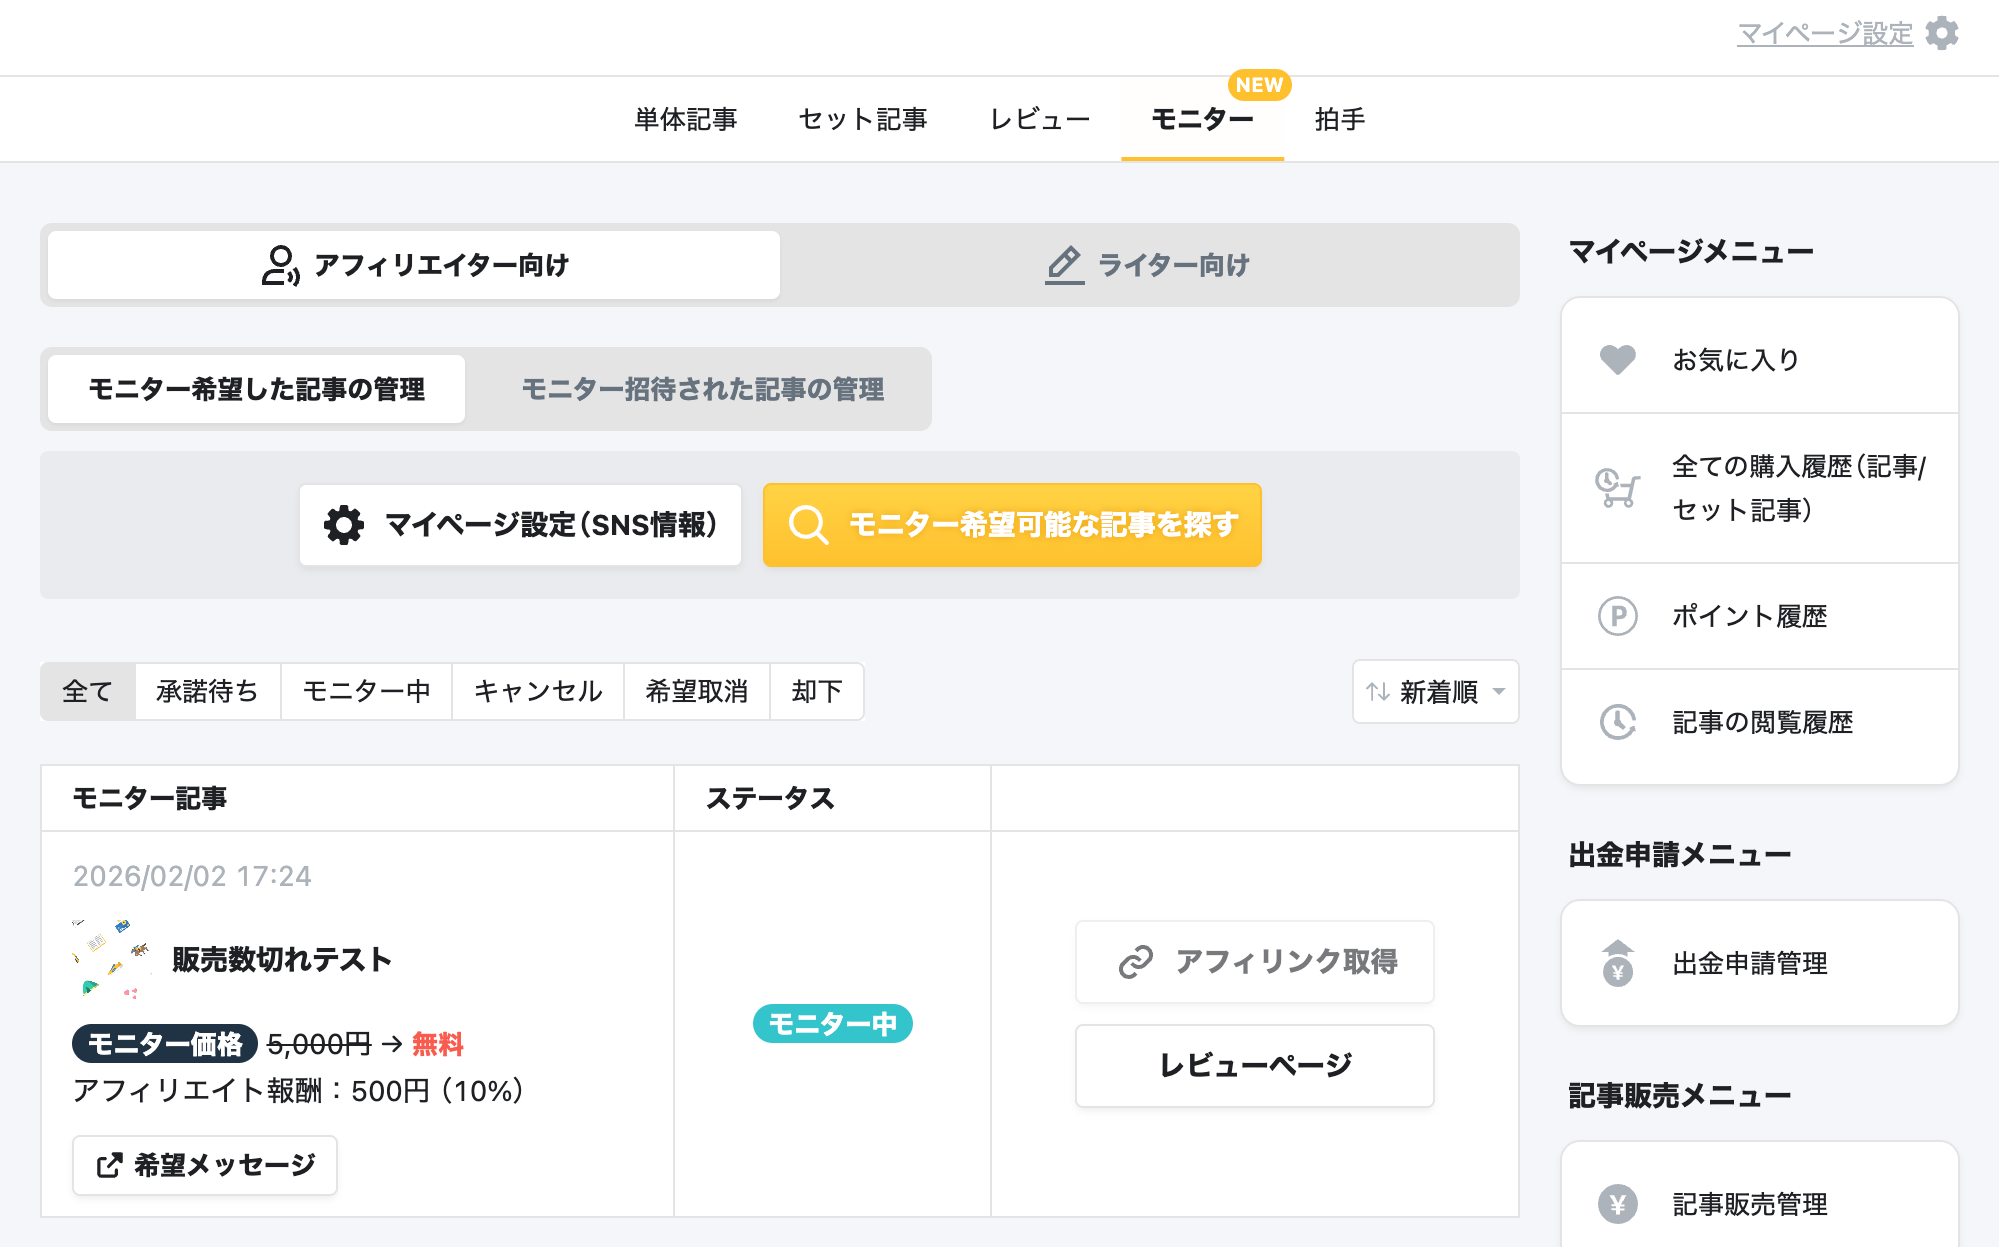Click the 販売数切れテスト article thumbnail

click(x=112, y=959)
